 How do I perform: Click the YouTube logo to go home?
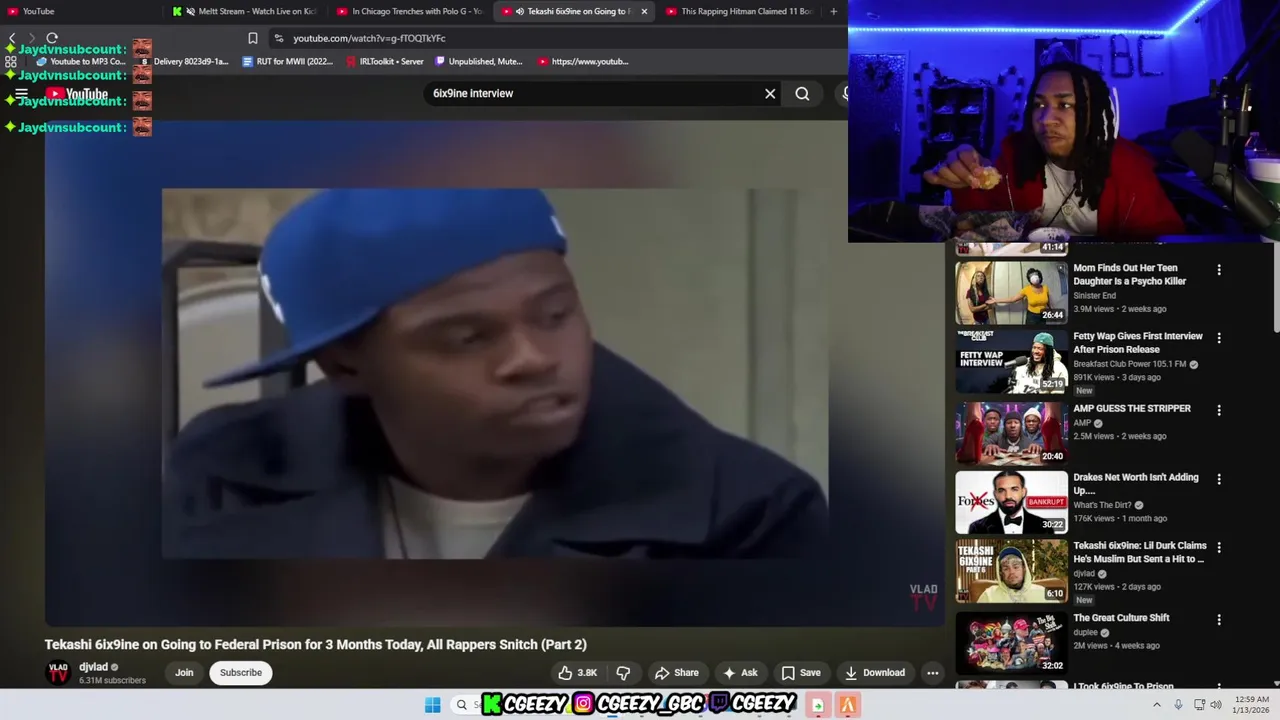(77, 94)
